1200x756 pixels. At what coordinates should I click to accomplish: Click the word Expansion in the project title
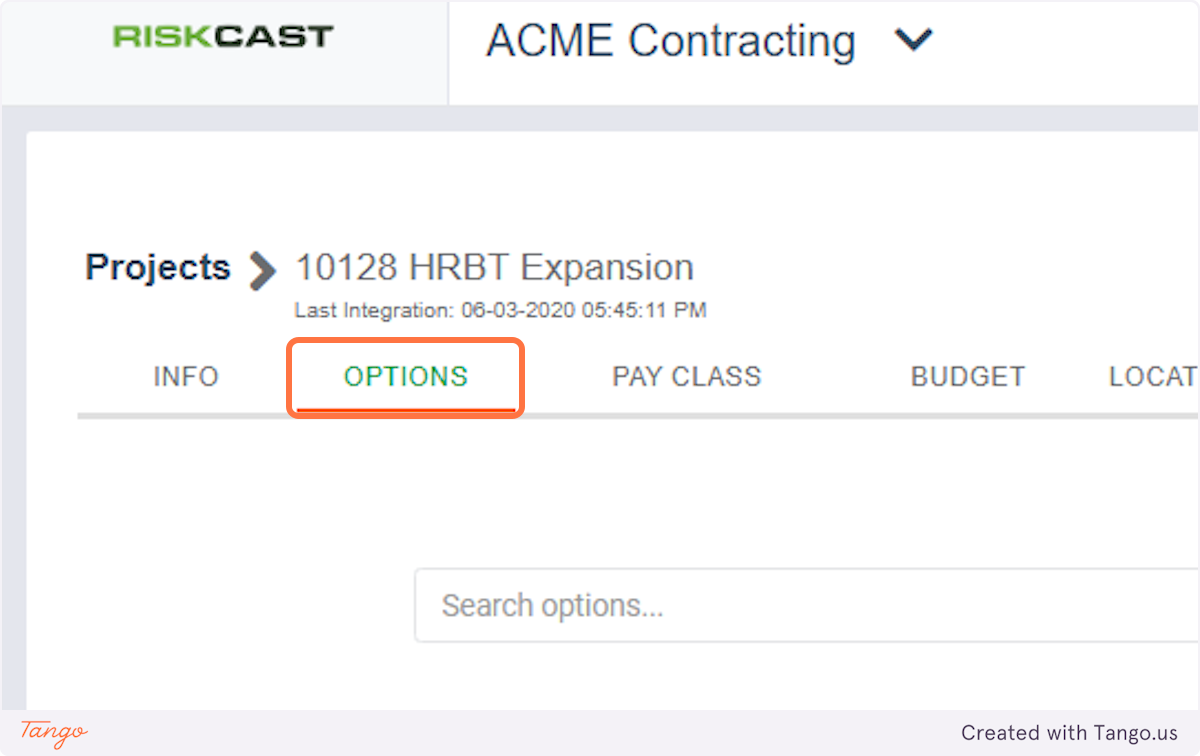pos(607,268)
